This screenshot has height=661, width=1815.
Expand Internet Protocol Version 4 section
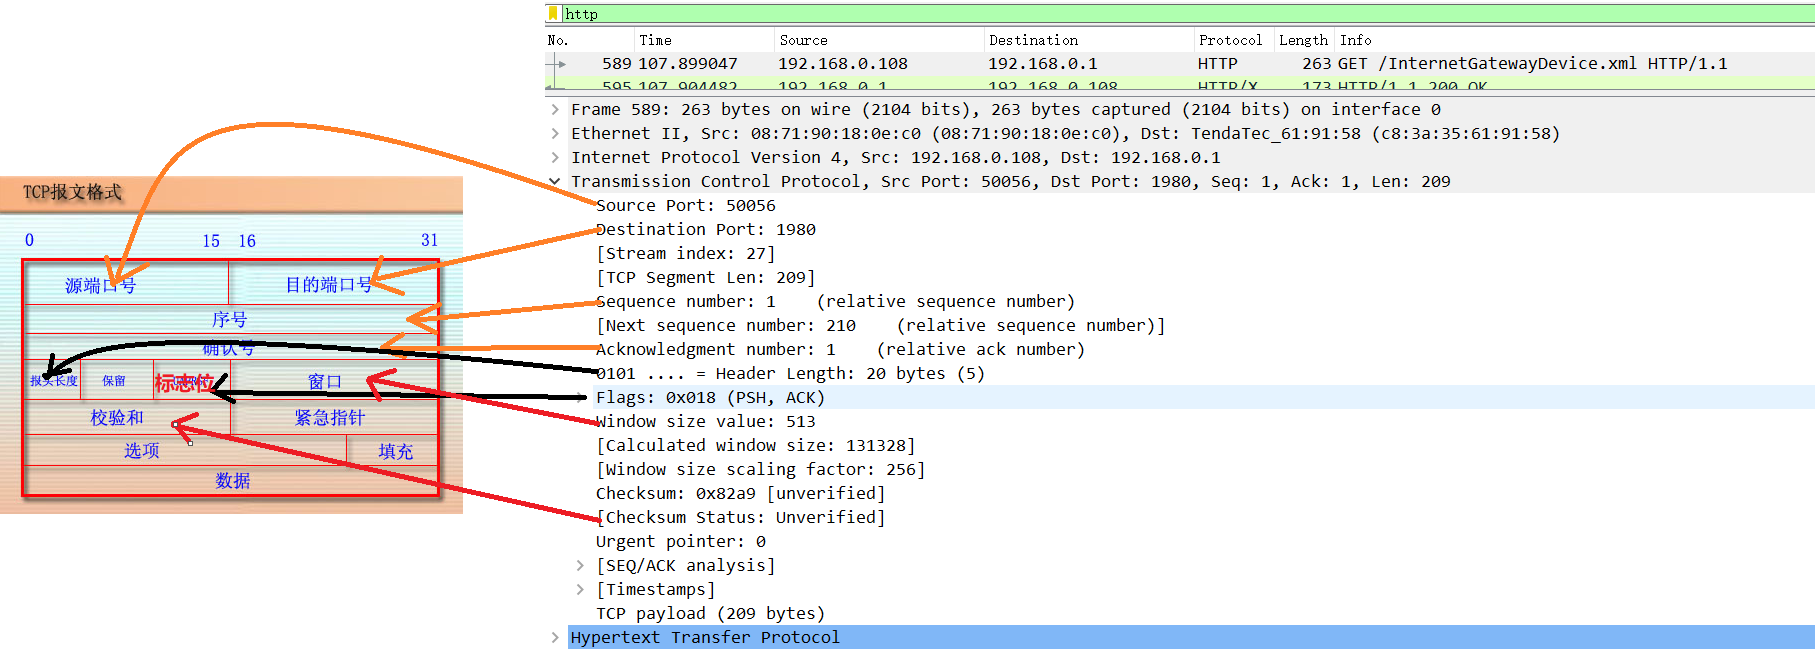555,158
